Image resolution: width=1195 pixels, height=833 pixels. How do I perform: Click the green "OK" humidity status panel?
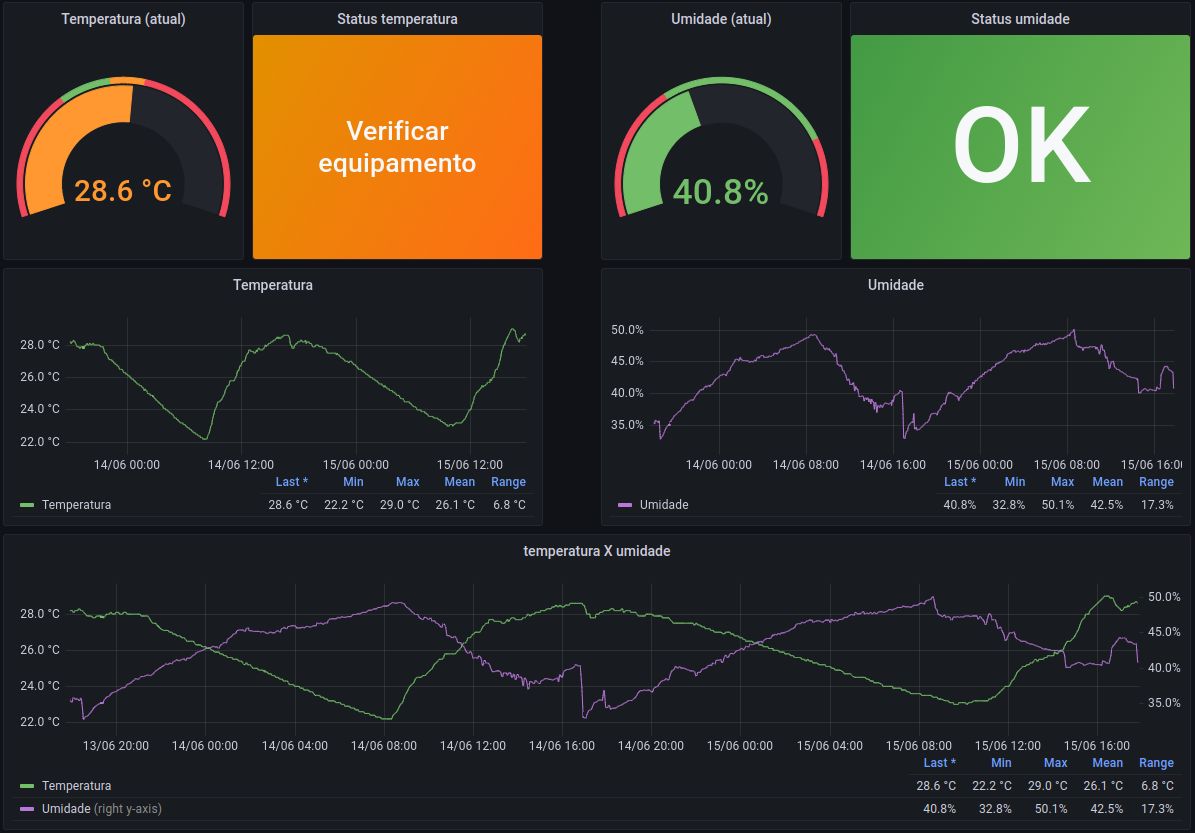tap(1020, 147)
